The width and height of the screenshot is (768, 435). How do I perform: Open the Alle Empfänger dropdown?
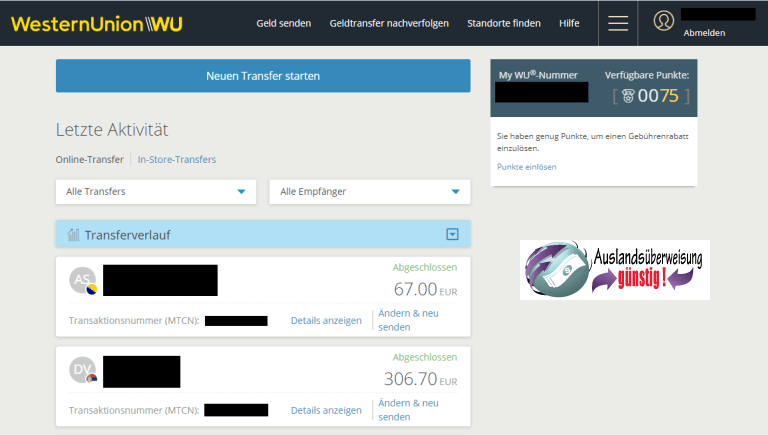coord(370,192)
